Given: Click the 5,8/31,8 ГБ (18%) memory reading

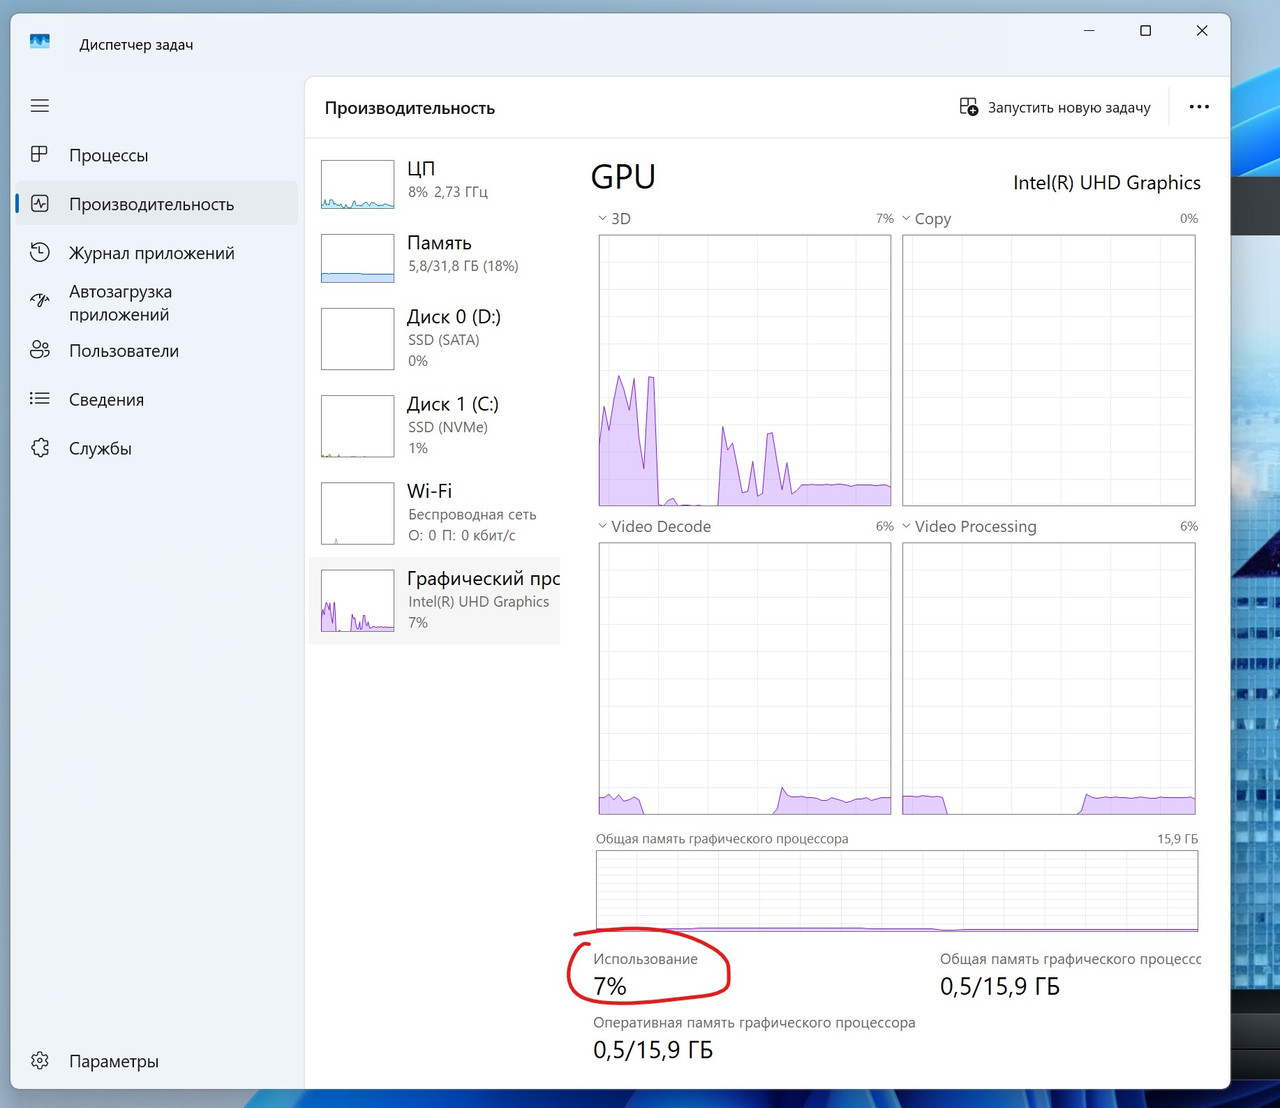Looking at the screenshot, I should [x=463, y=266].
